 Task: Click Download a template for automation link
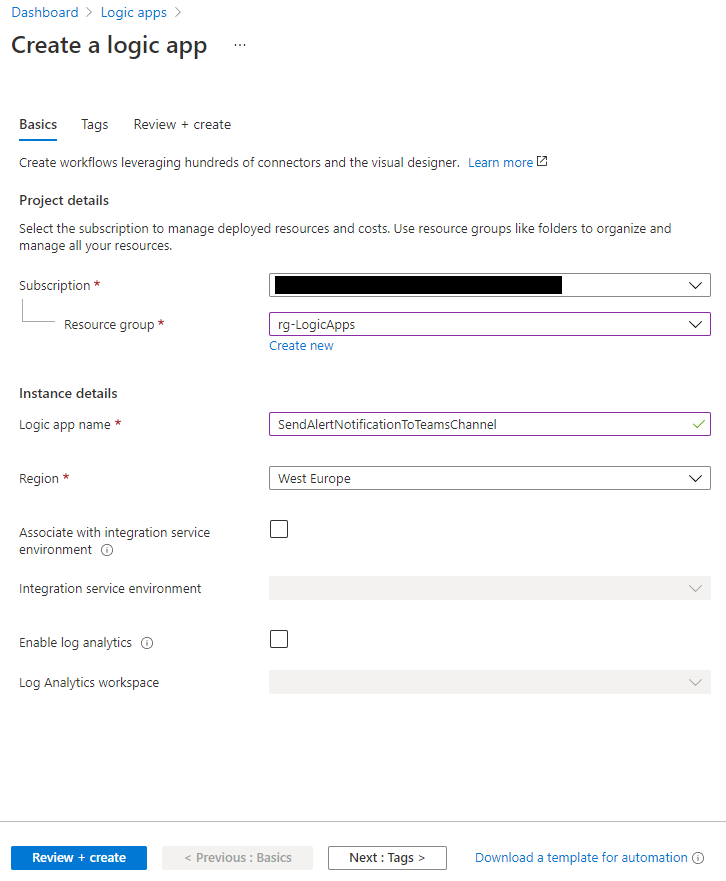pyautogui.click(x=581, y=858)
